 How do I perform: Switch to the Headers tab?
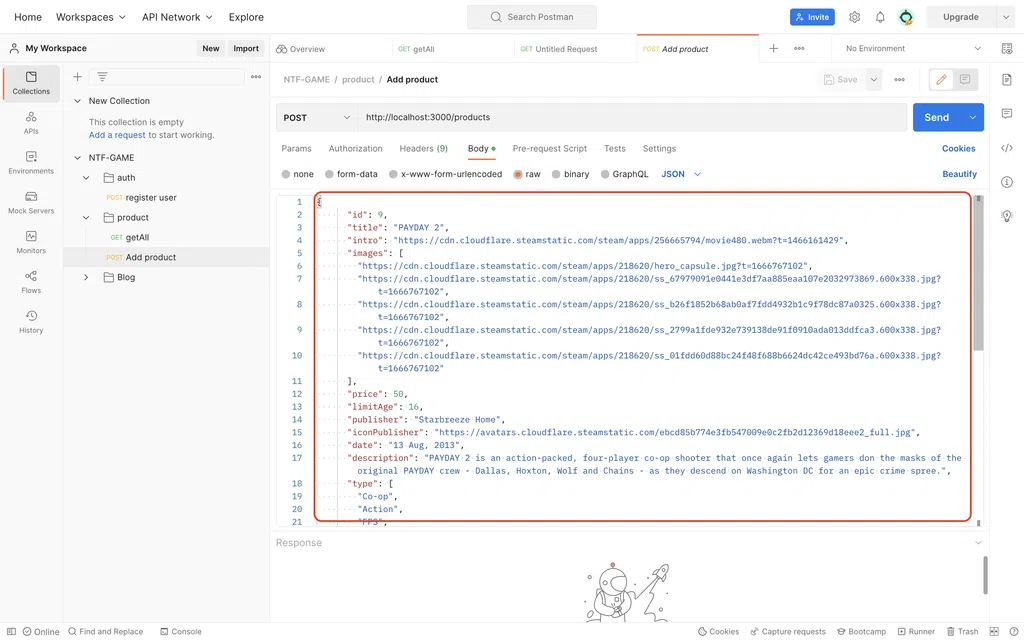[424, 149]
